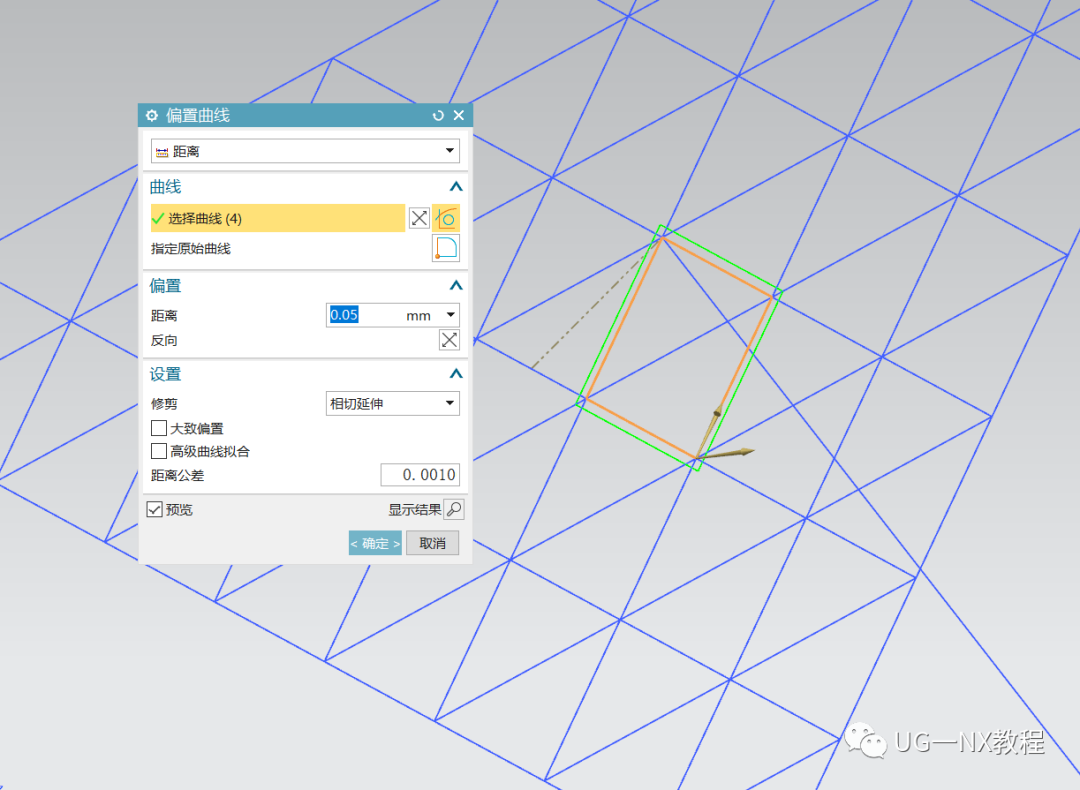Open the mm units dropdown
The width and height of the screenshot is (1080, 790).
(x=451, y=314)
